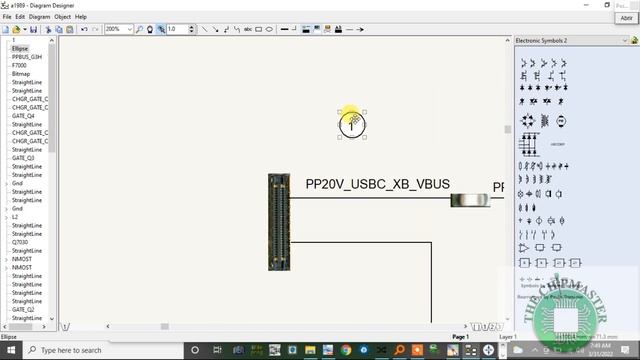Click the object tree horizontal scrollbar thumb
The height and width of the screenshot is (360, 640).
20,327
